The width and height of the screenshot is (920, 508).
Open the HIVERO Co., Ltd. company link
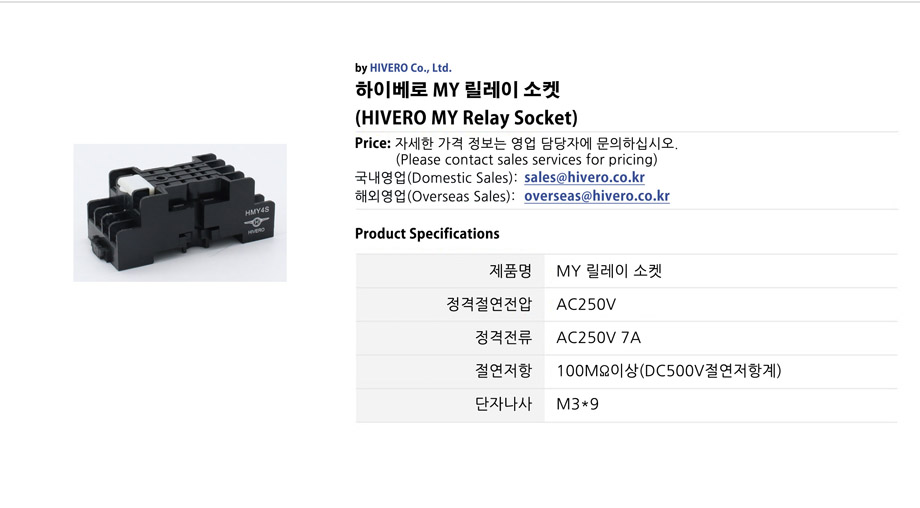pos(410,68)
